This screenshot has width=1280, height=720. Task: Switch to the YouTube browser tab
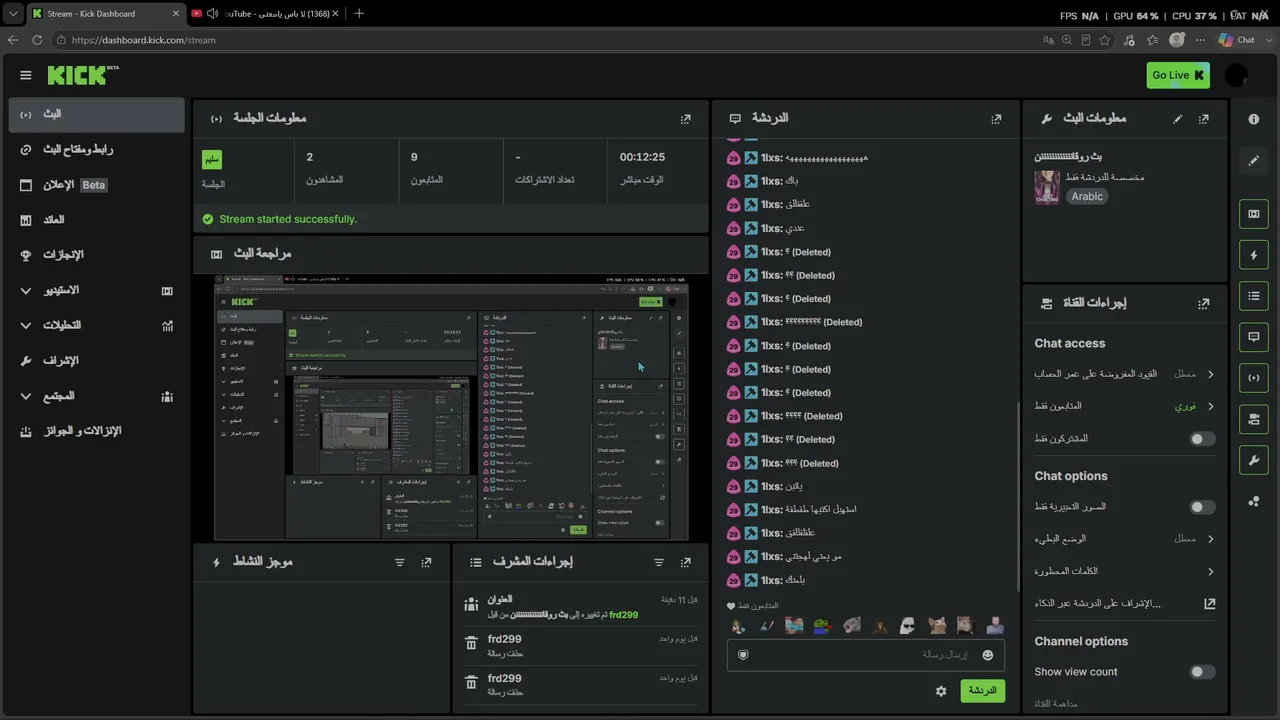pos(265,13)
